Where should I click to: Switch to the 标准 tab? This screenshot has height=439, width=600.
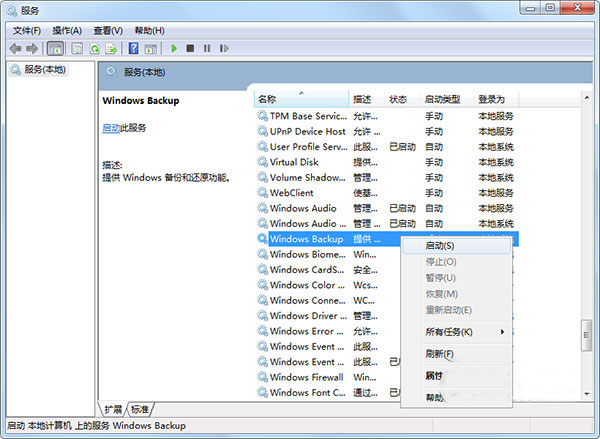click(141, 409)
